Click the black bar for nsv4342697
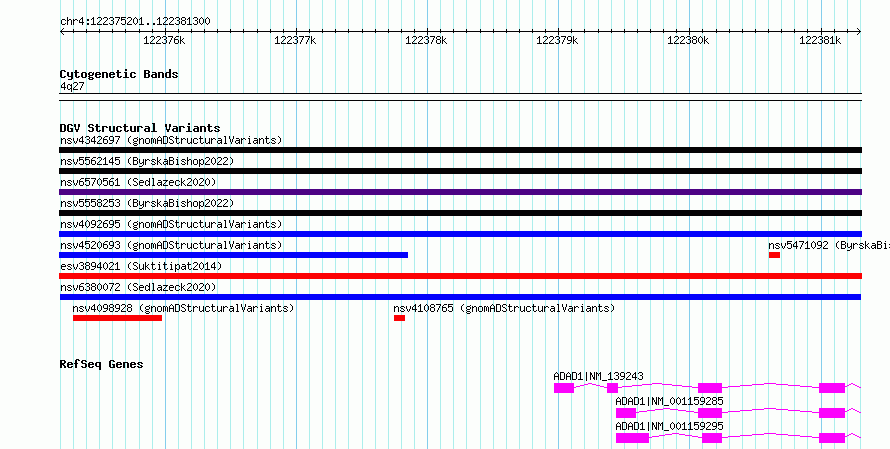This screenshot has height=449, width=890. [x=460, y=150]
